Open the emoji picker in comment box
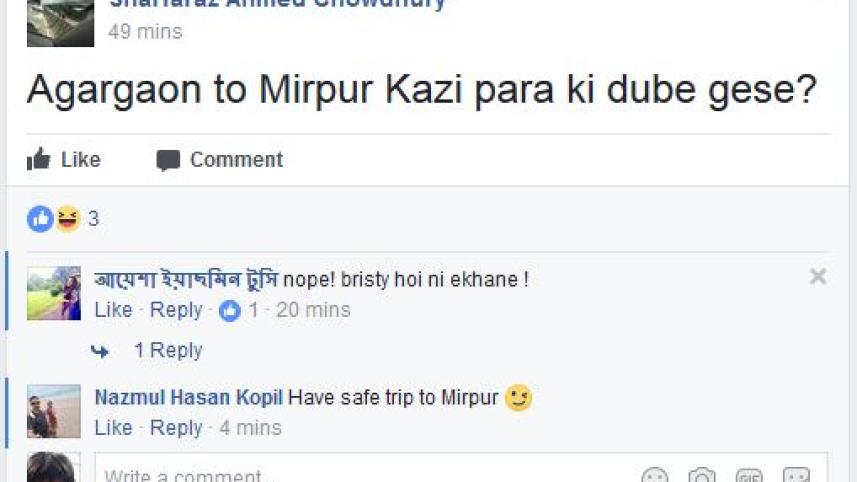Image resolution: width=857 pixels, height=482 pixels. coord(655,476)
